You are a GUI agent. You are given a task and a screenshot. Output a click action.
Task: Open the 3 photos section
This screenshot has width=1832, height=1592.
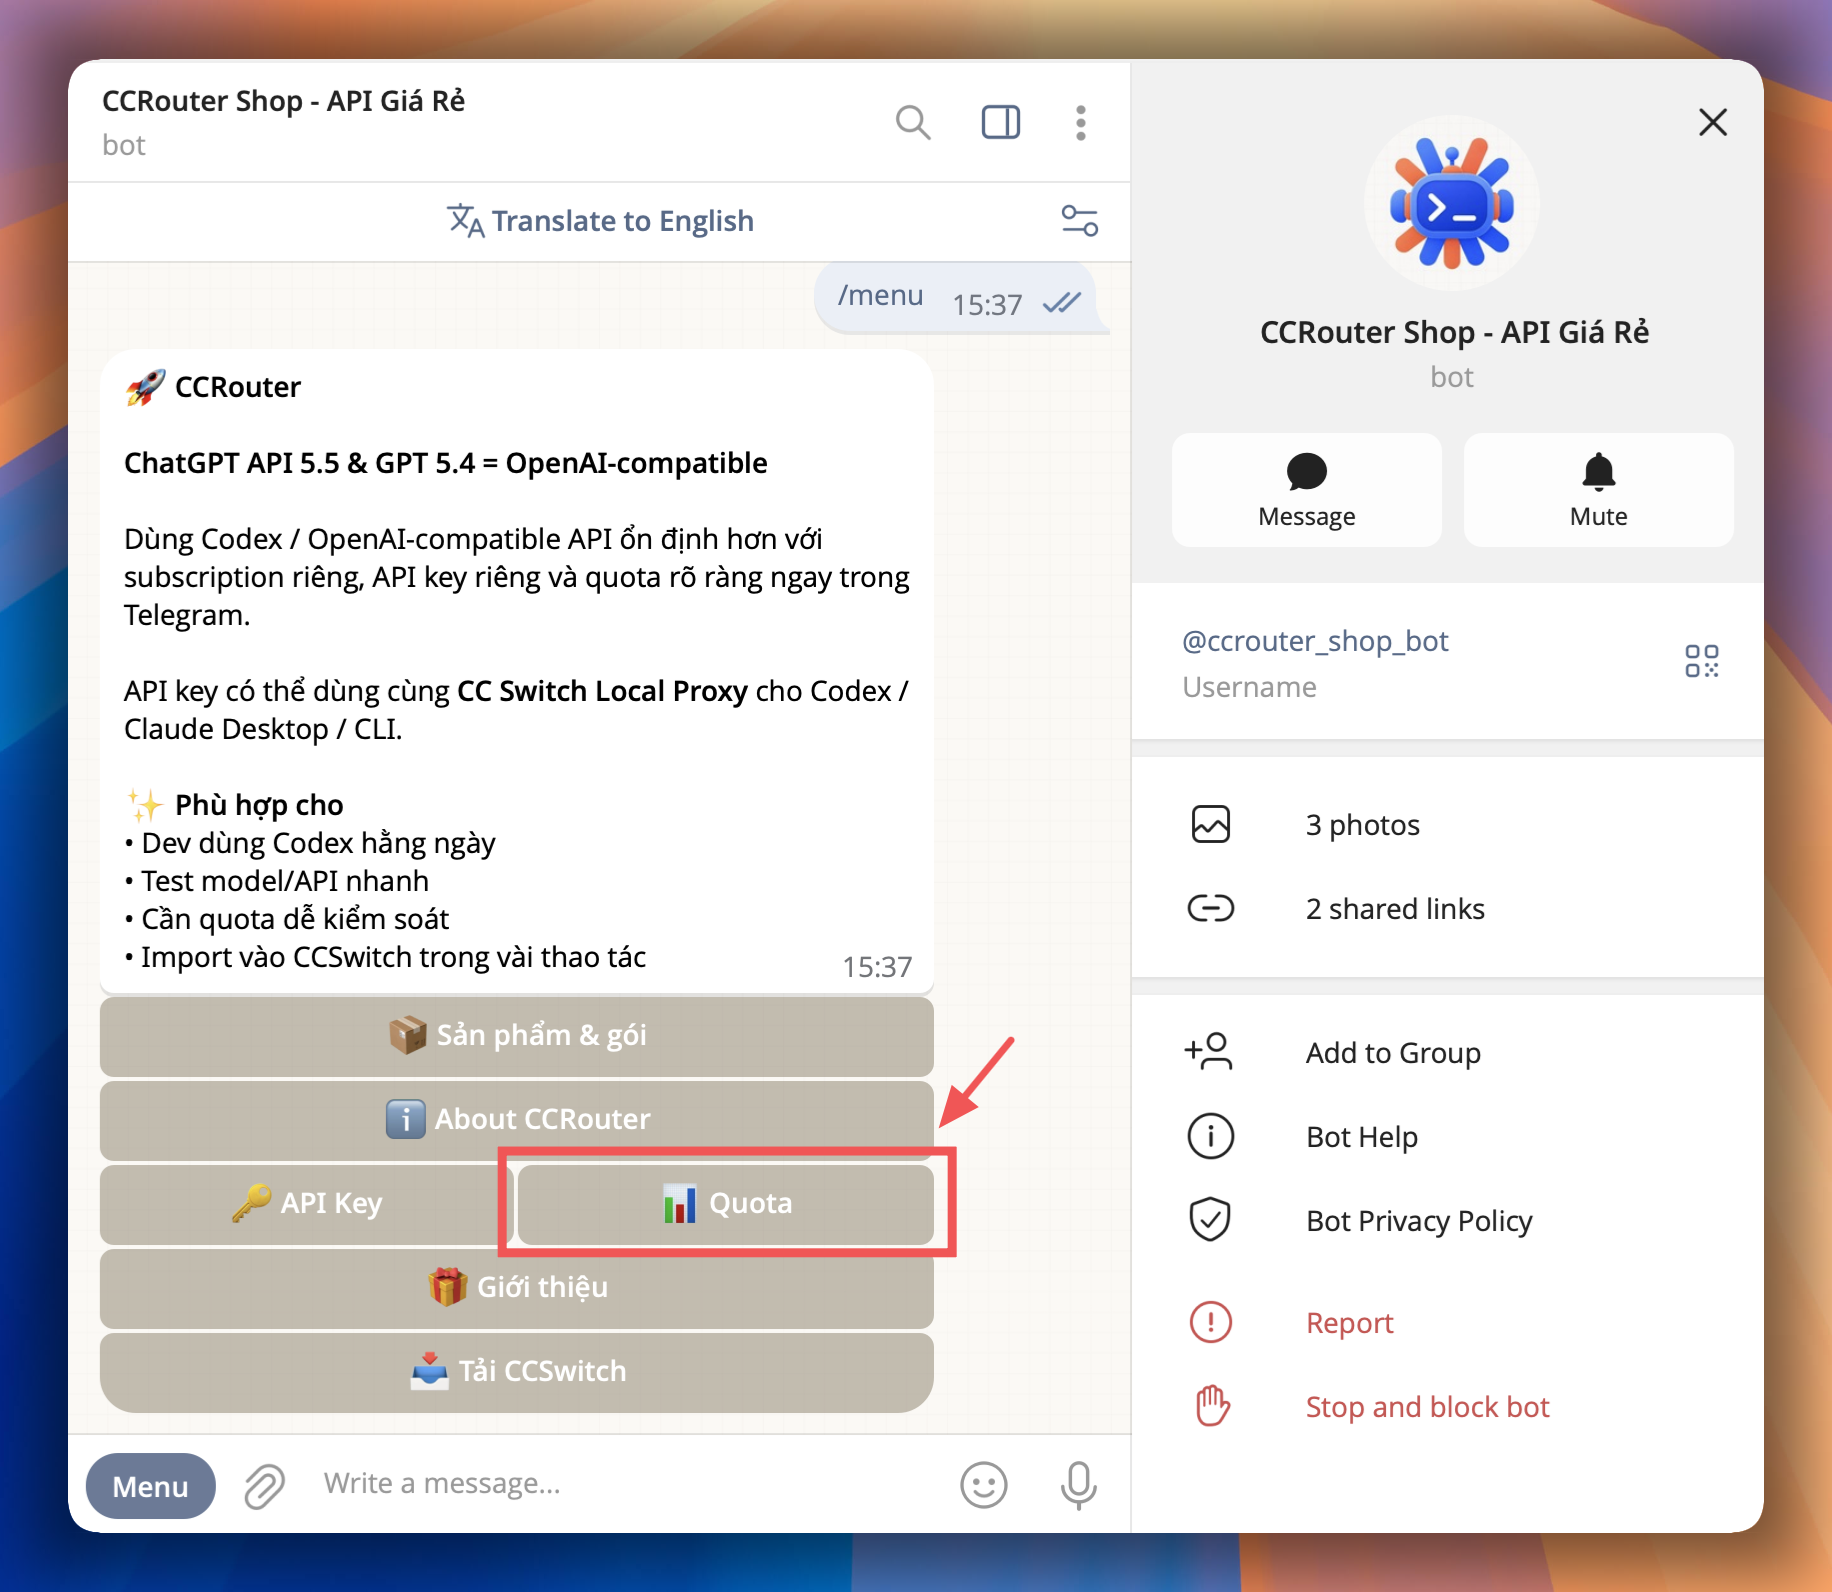click(1447, 825)
